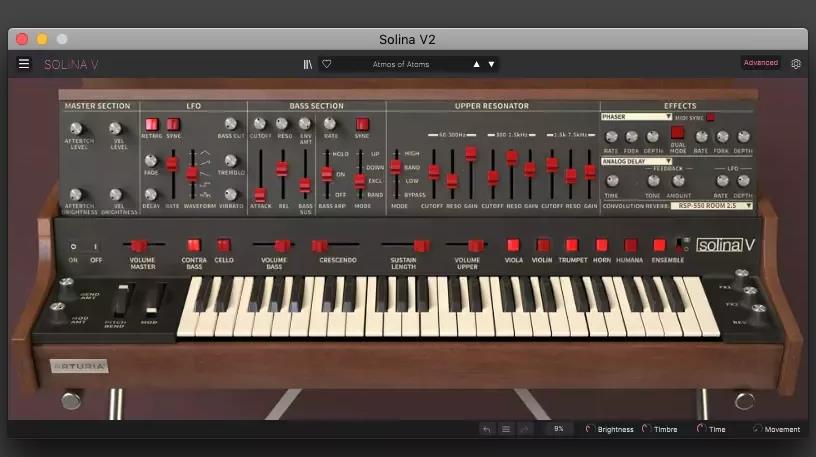Click the LFO Waveform selector slider

[x=192, y=174]
